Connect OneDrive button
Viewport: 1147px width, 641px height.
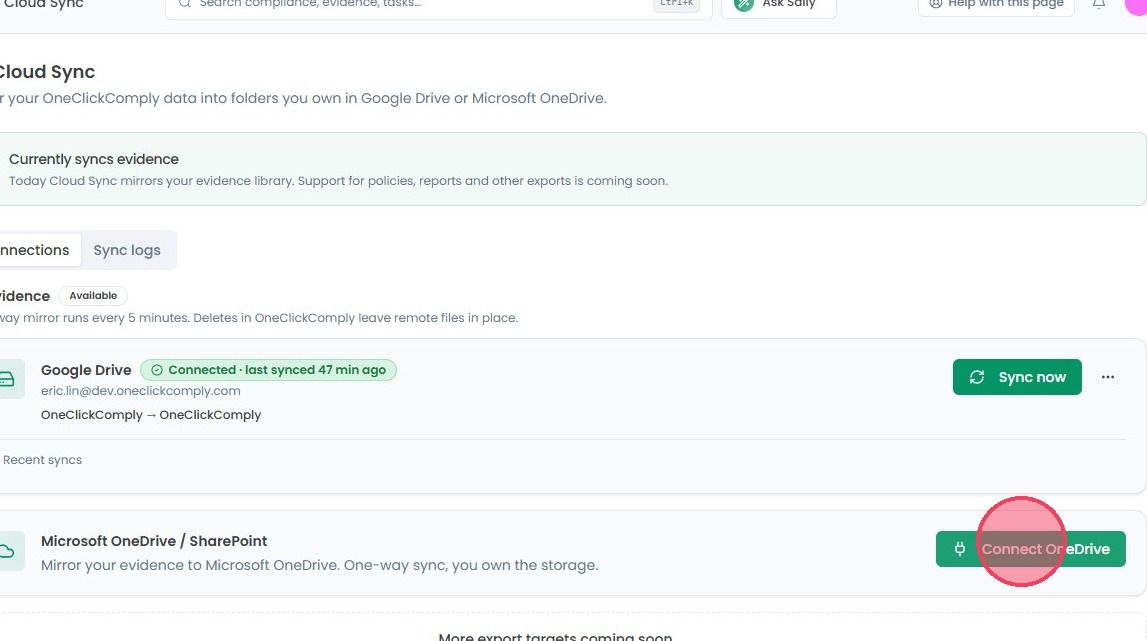1030,549
